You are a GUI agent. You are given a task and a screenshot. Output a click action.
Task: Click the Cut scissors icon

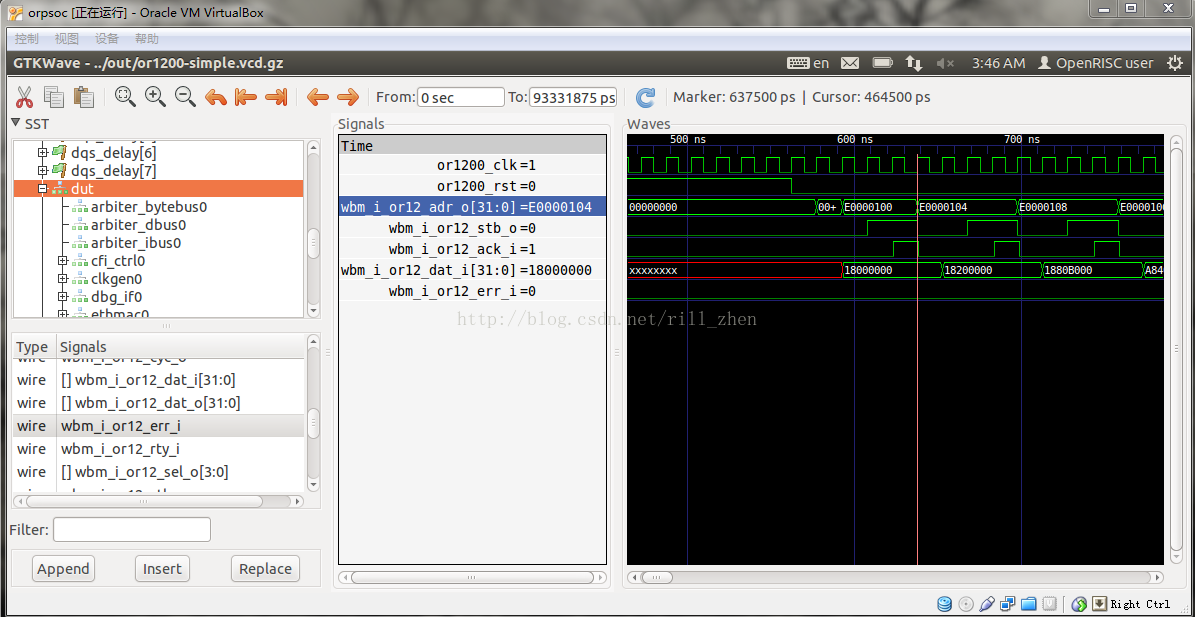[x=24, y=97]
